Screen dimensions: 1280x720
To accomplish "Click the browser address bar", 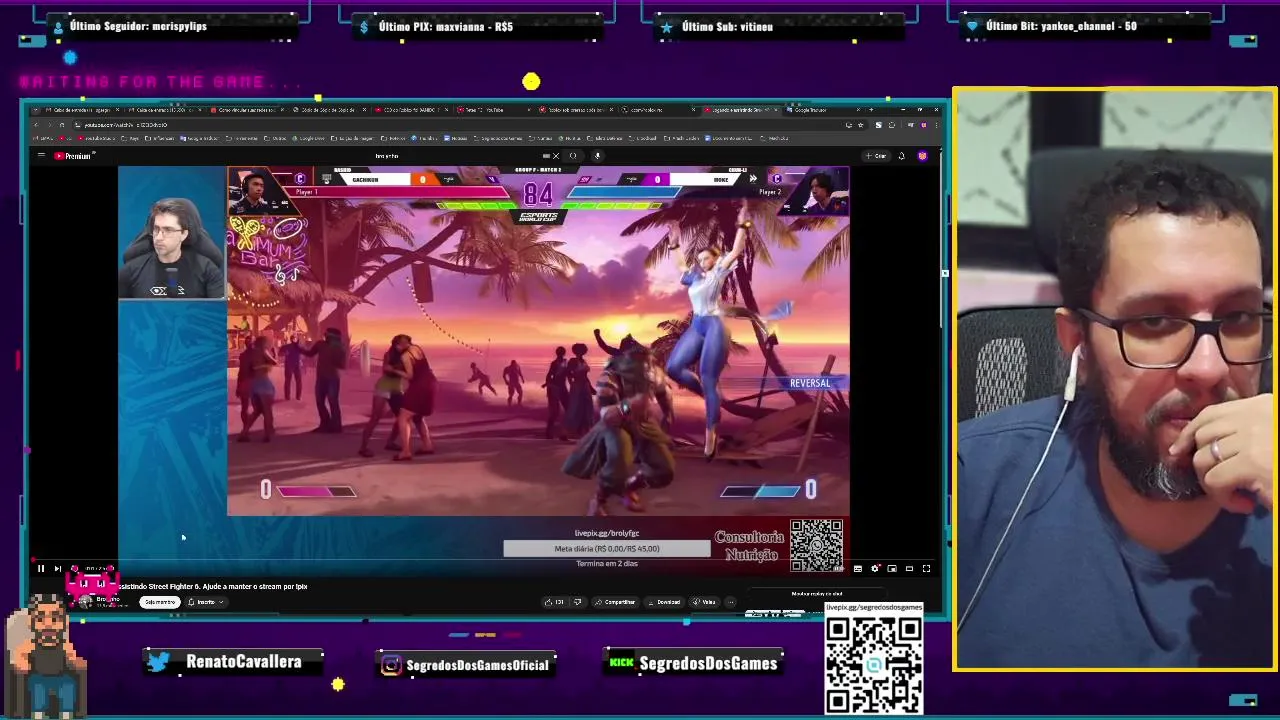I will pyautogui.click(x=450, y=125).
